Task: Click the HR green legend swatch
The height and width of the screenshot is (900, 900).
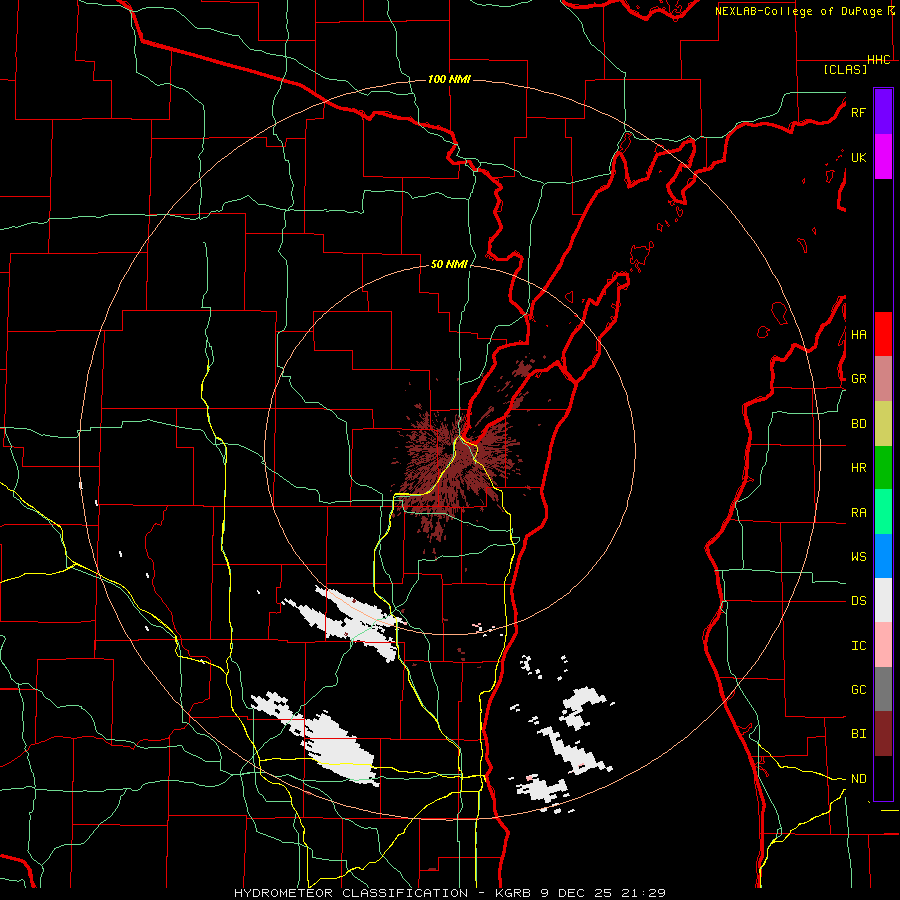Action: (x=883, y=468)
